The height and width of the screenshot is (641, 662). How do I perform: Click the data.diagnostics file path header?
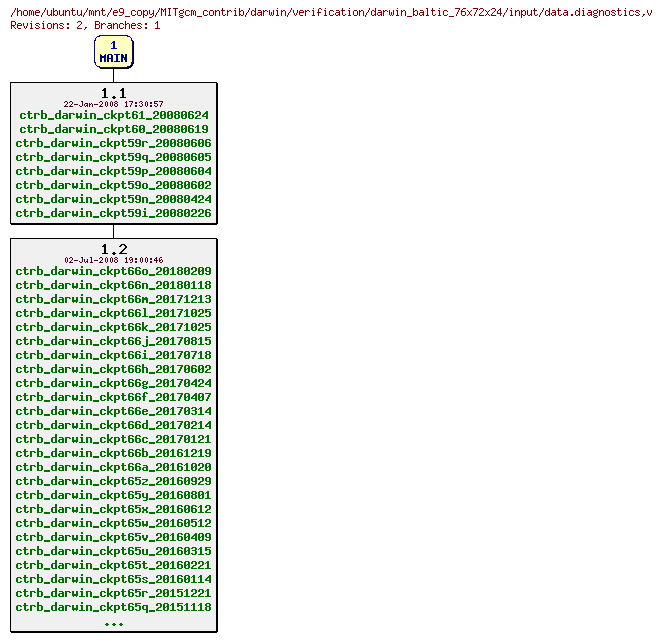click(x=331, y=12)
